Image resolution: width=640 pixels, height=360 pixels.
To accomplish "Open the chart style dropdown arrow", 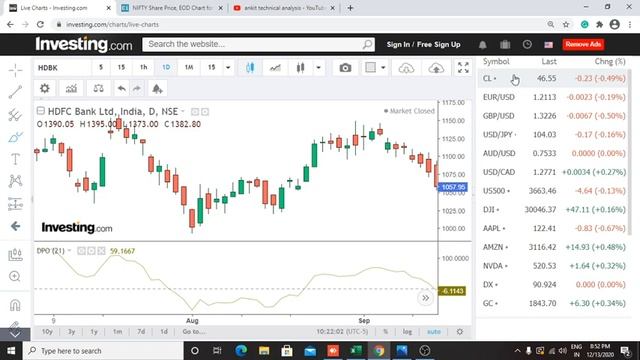I will pyautogui.click(x=318, y=68).
